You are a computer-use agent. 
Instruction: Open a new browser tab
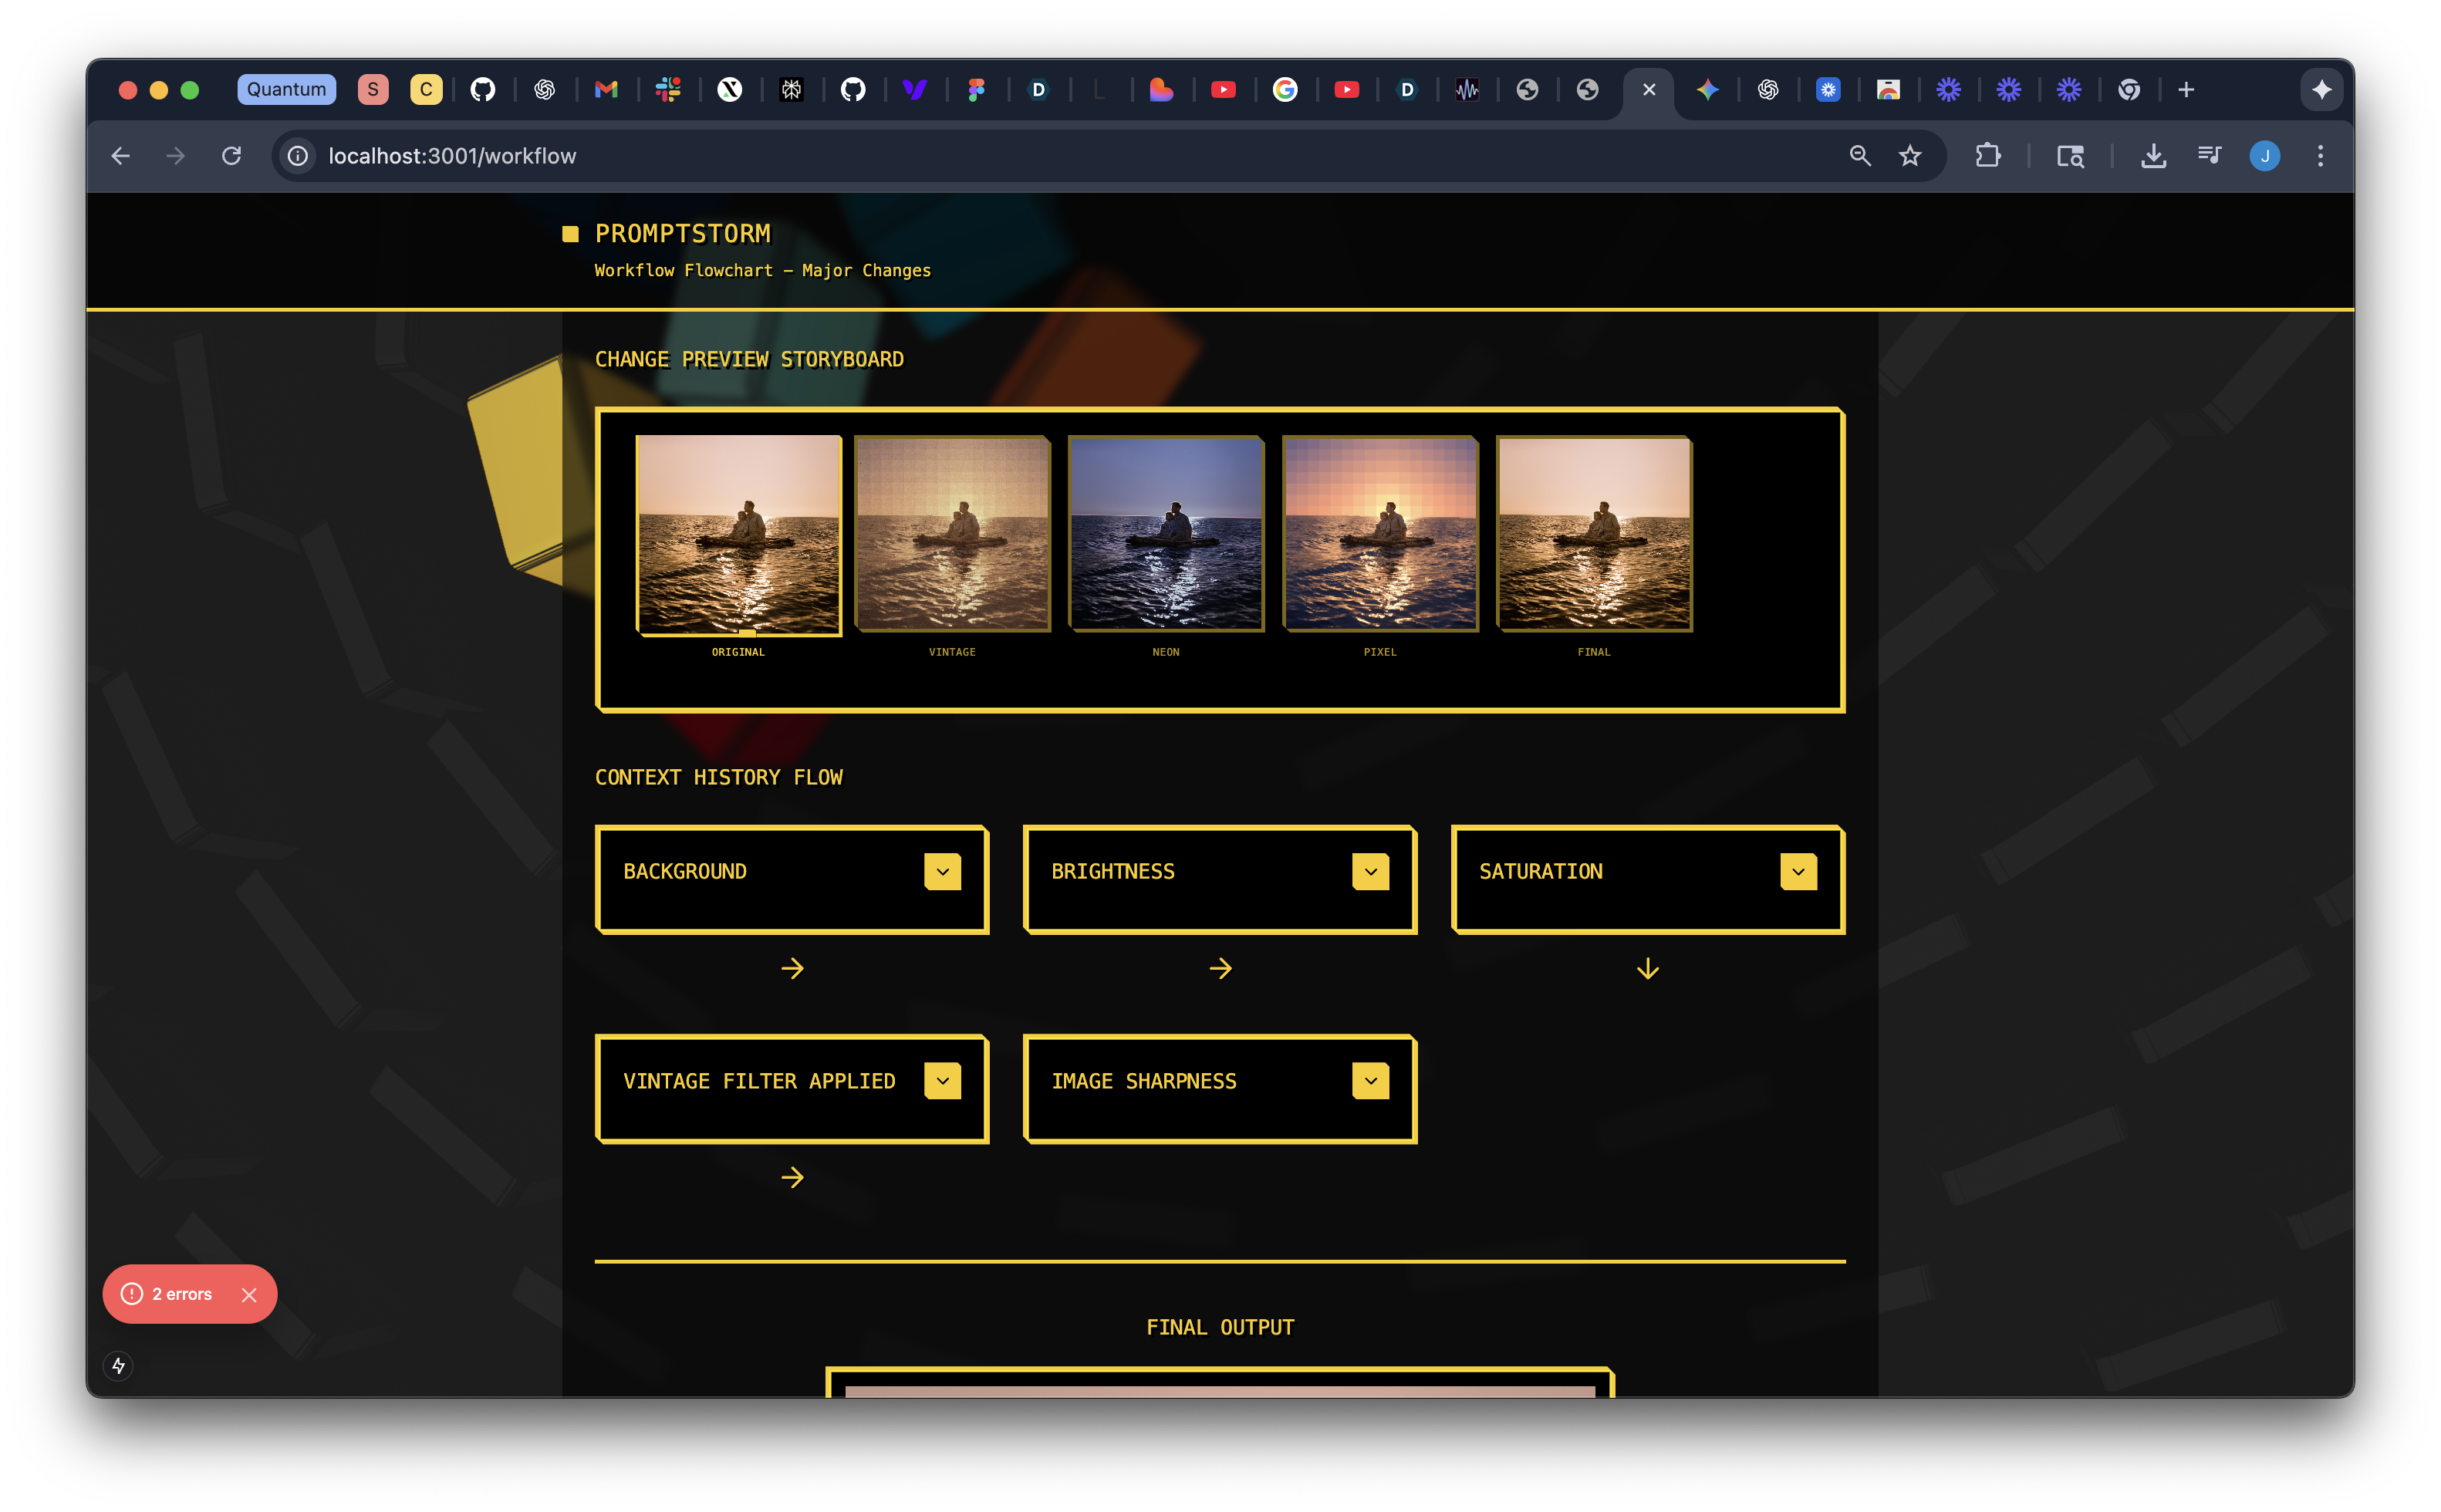(x=2186, y=90)
